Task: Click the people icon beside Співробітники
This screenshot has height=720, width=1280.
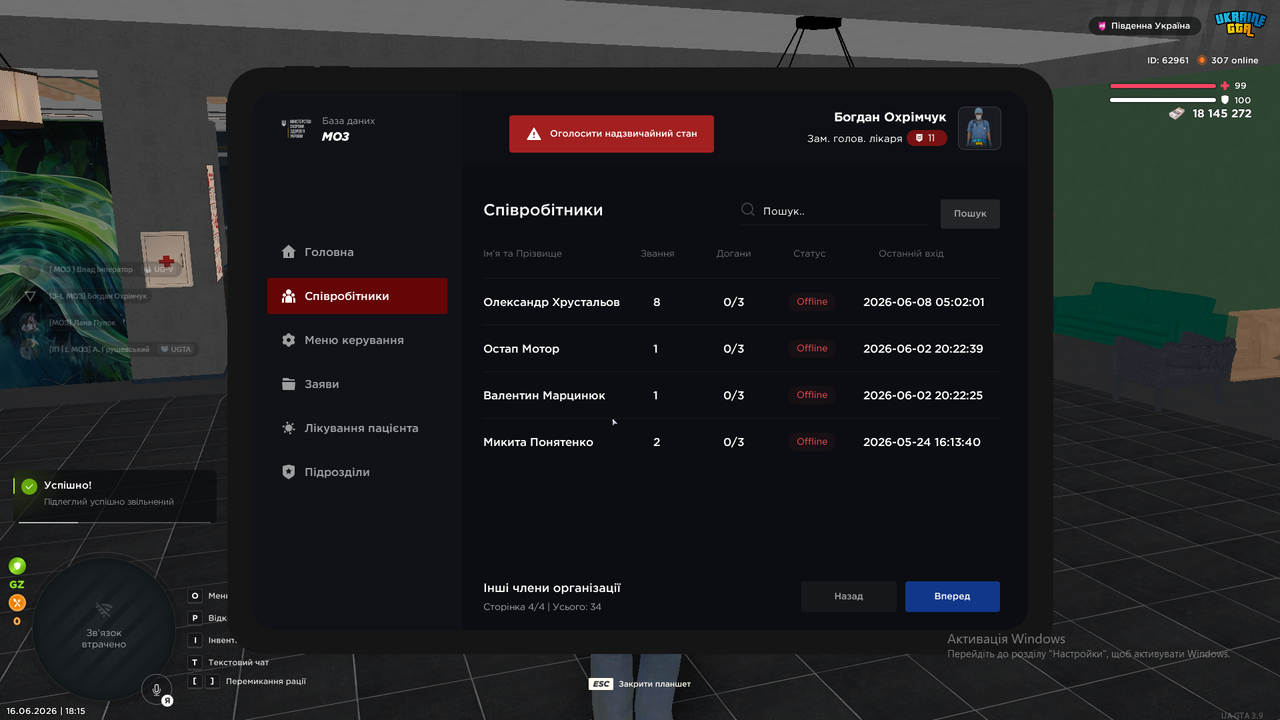Action: 289,296
